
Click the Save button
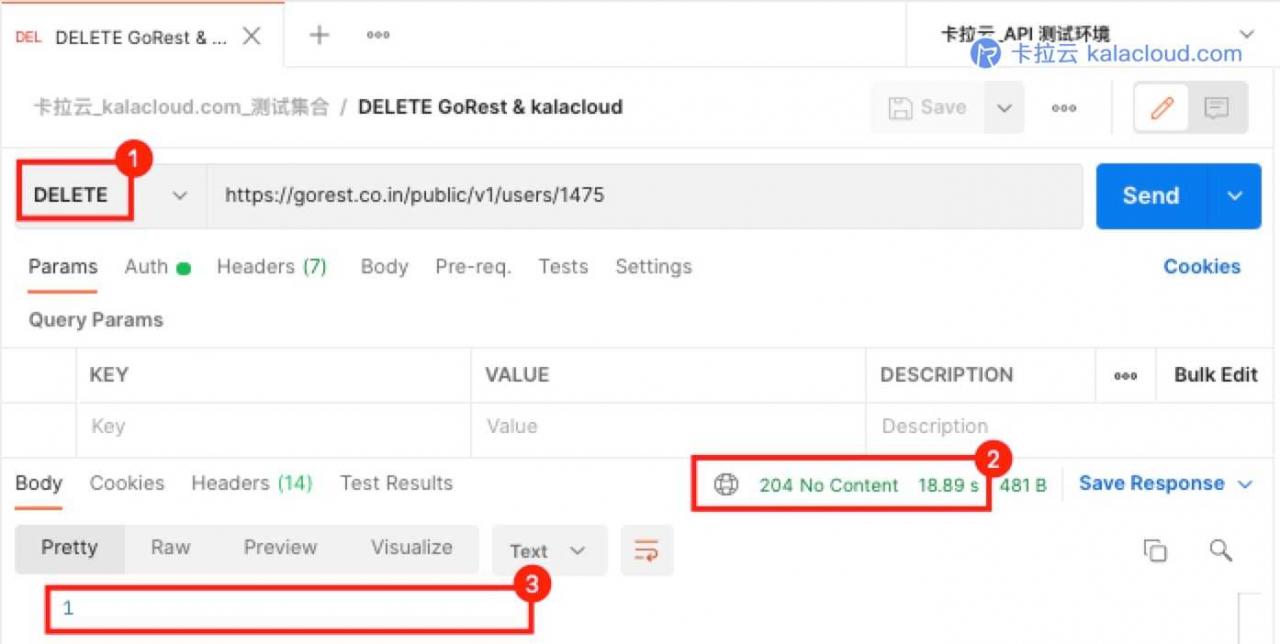928,108
